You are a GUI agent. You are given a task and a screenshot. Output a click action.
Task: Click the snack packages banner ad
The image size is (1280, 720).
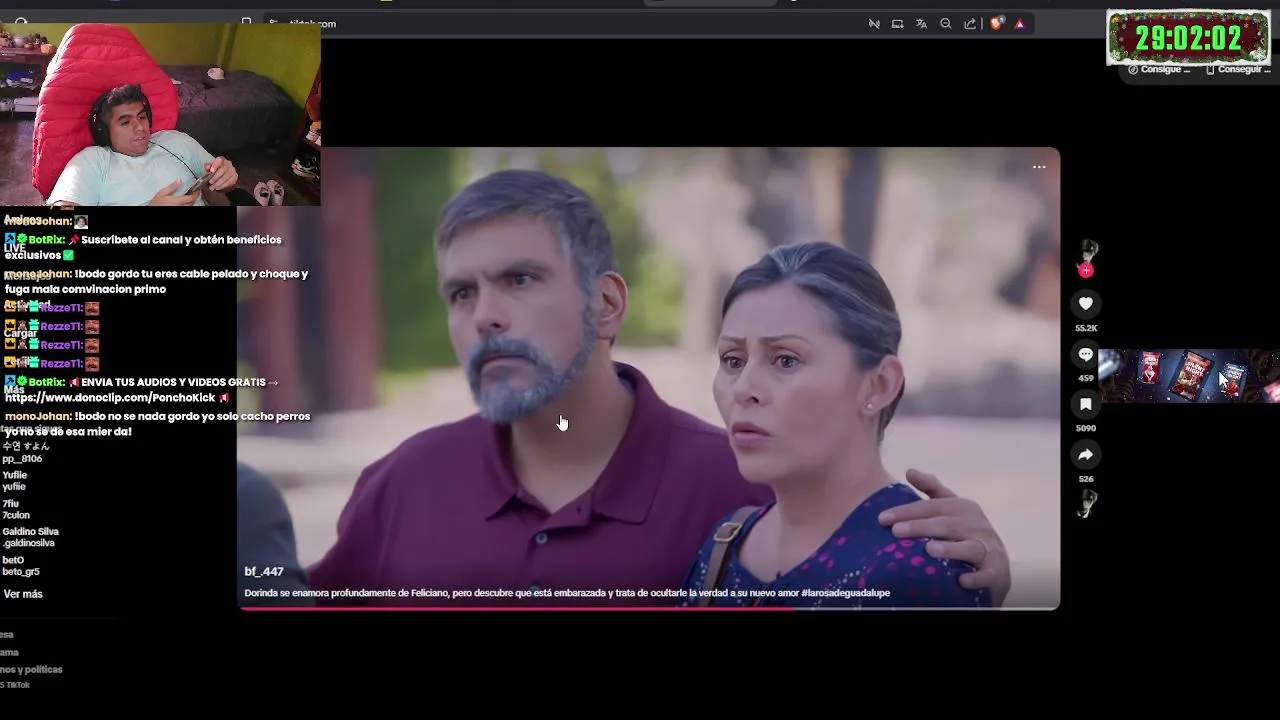tap(1189, 376)
